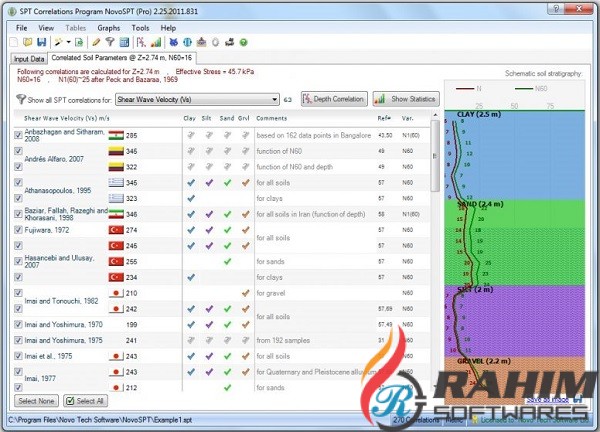Click the blue globe toolbar icon
Image resolution: width=600 pixels, height=432 pixels.
click(x=188, y=42)
